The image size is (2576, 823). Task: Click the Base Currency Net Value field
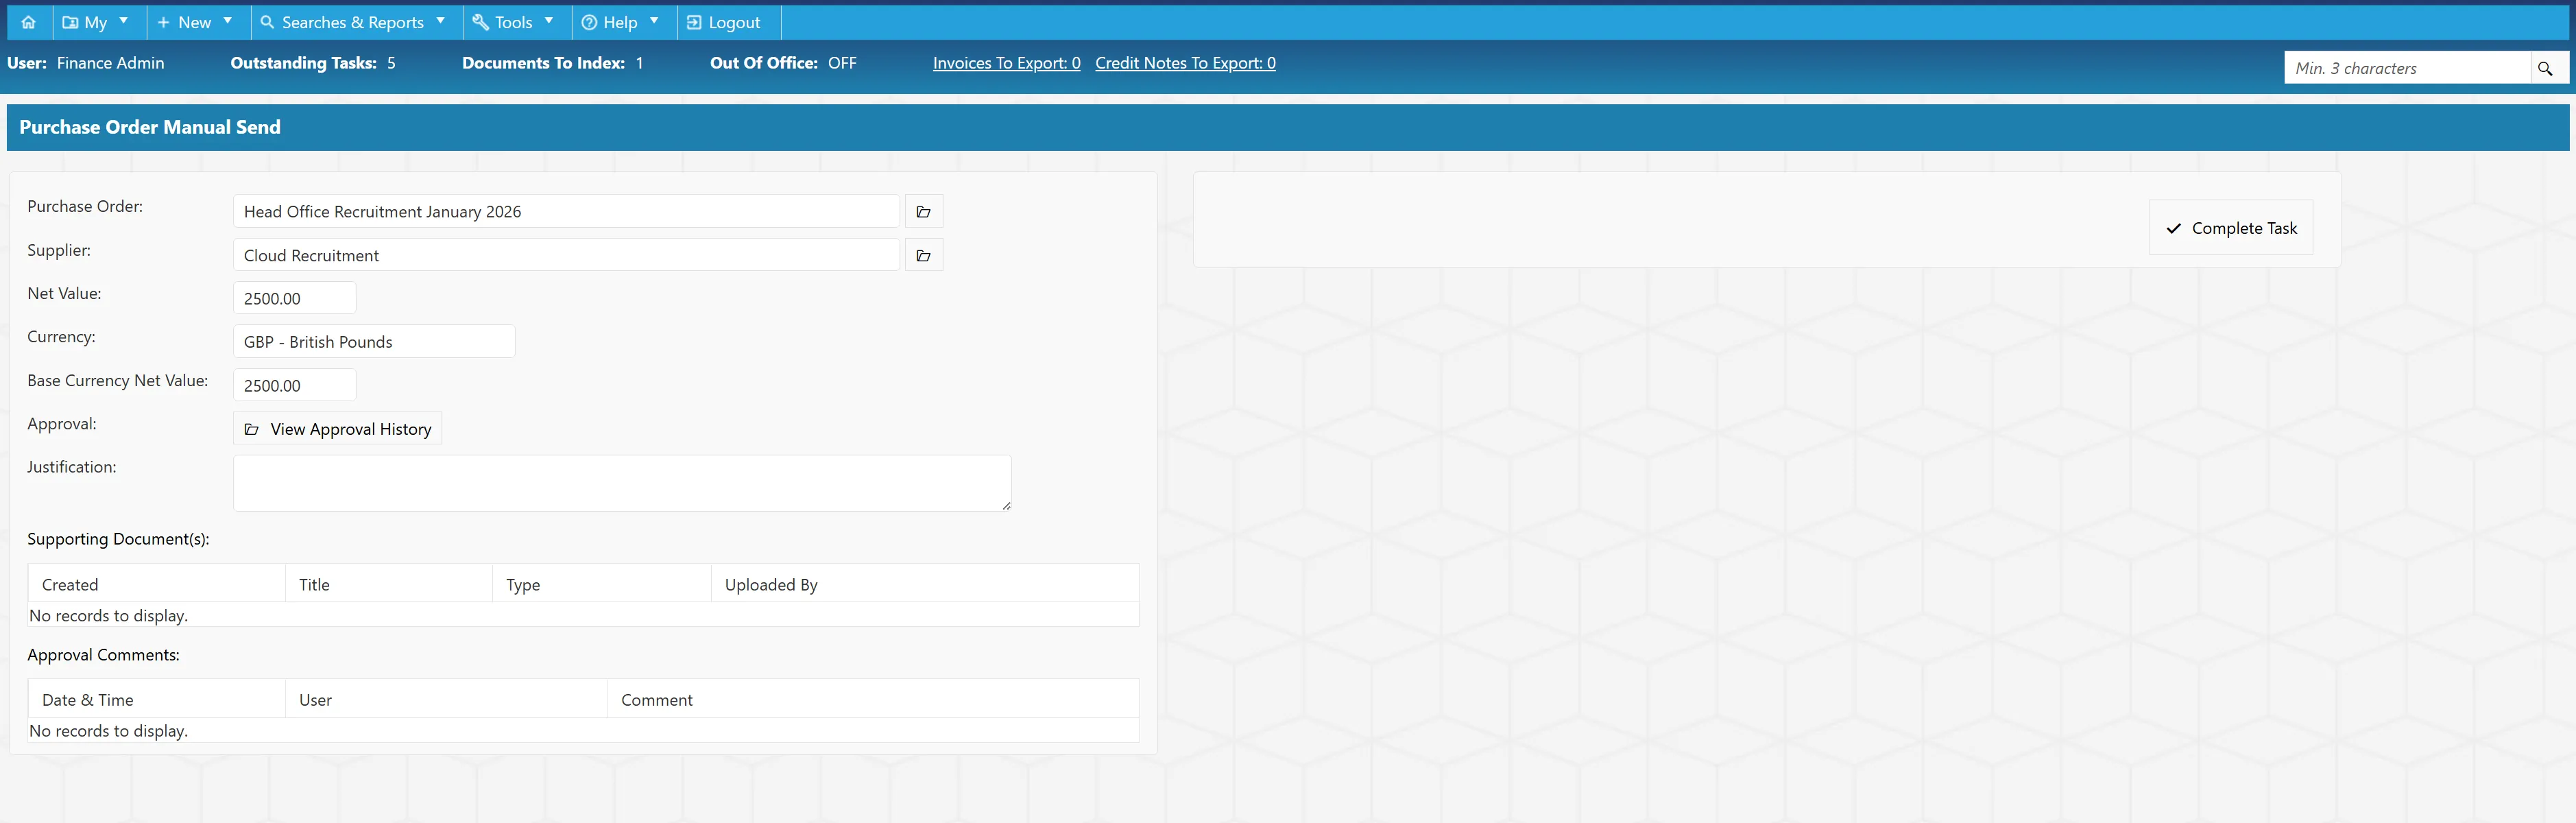294,386
